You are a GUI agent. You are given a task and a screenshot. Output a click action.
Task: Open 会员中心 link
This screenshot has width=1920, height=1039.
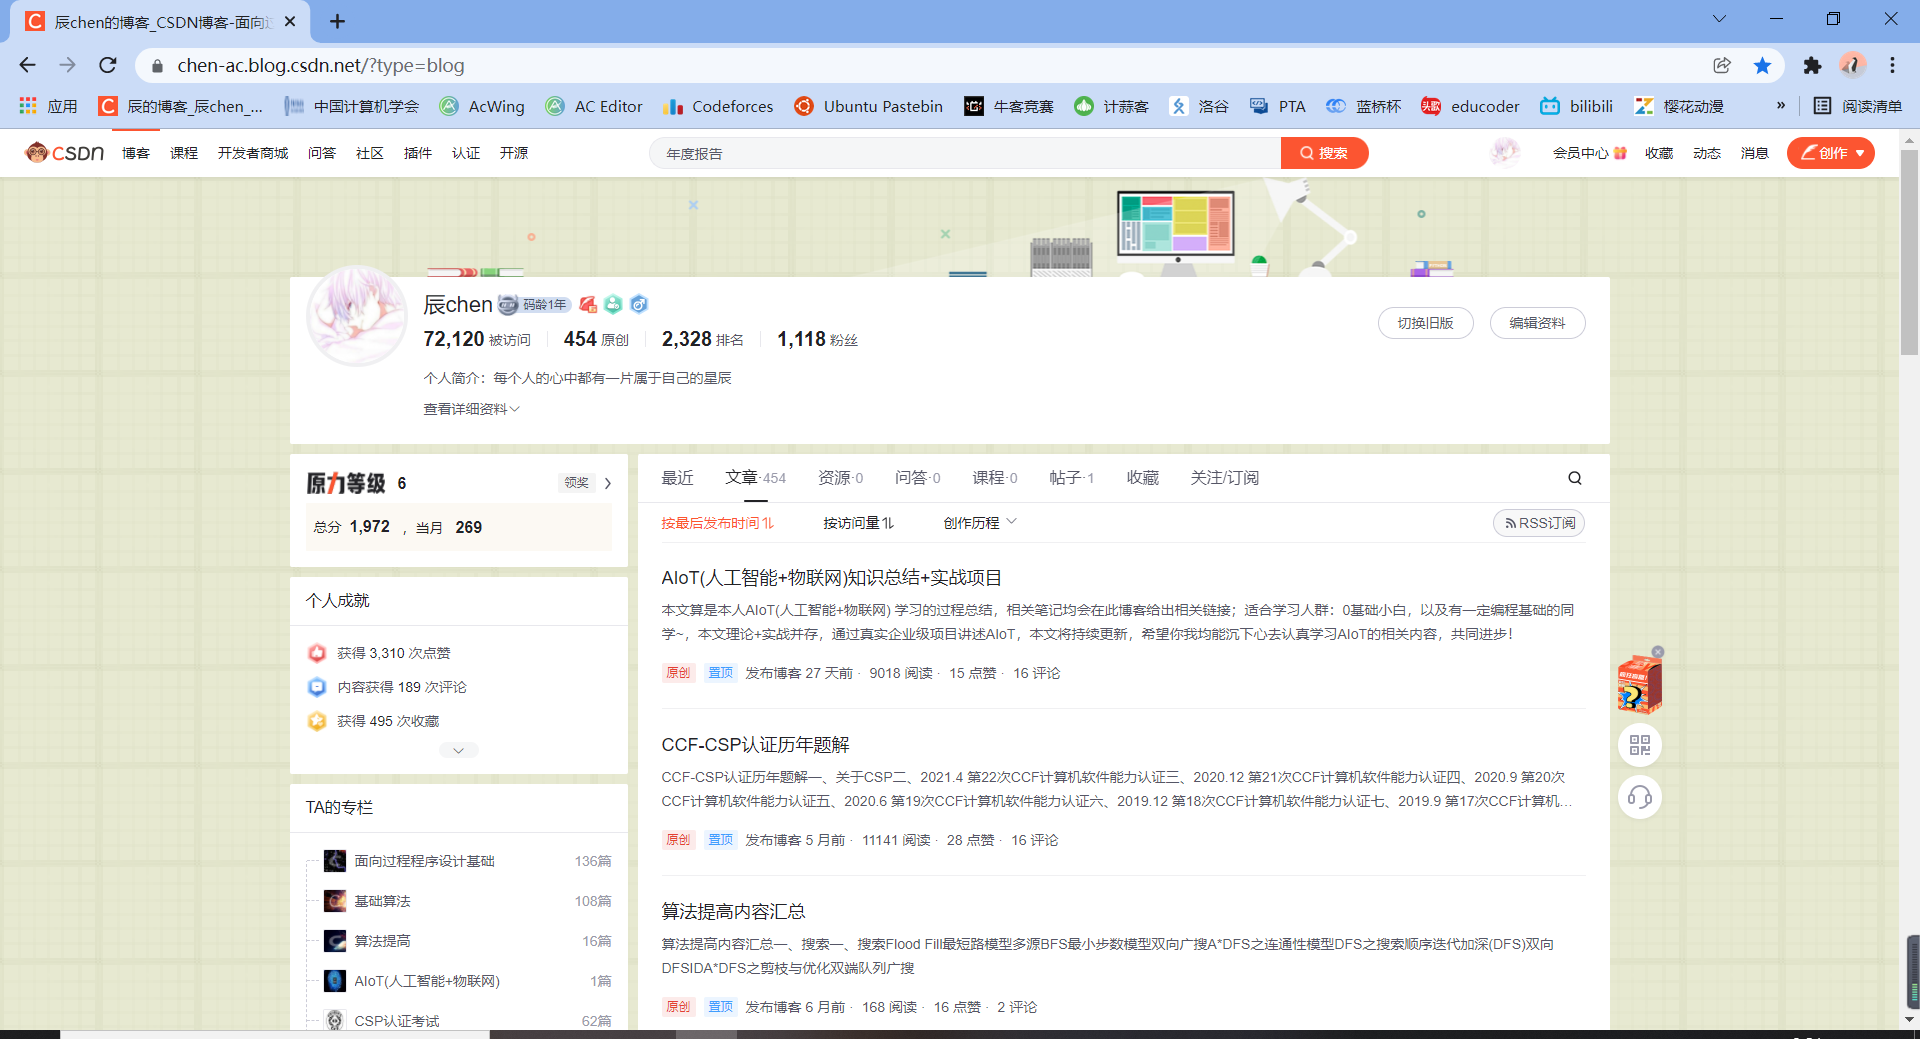[1589, 153]
